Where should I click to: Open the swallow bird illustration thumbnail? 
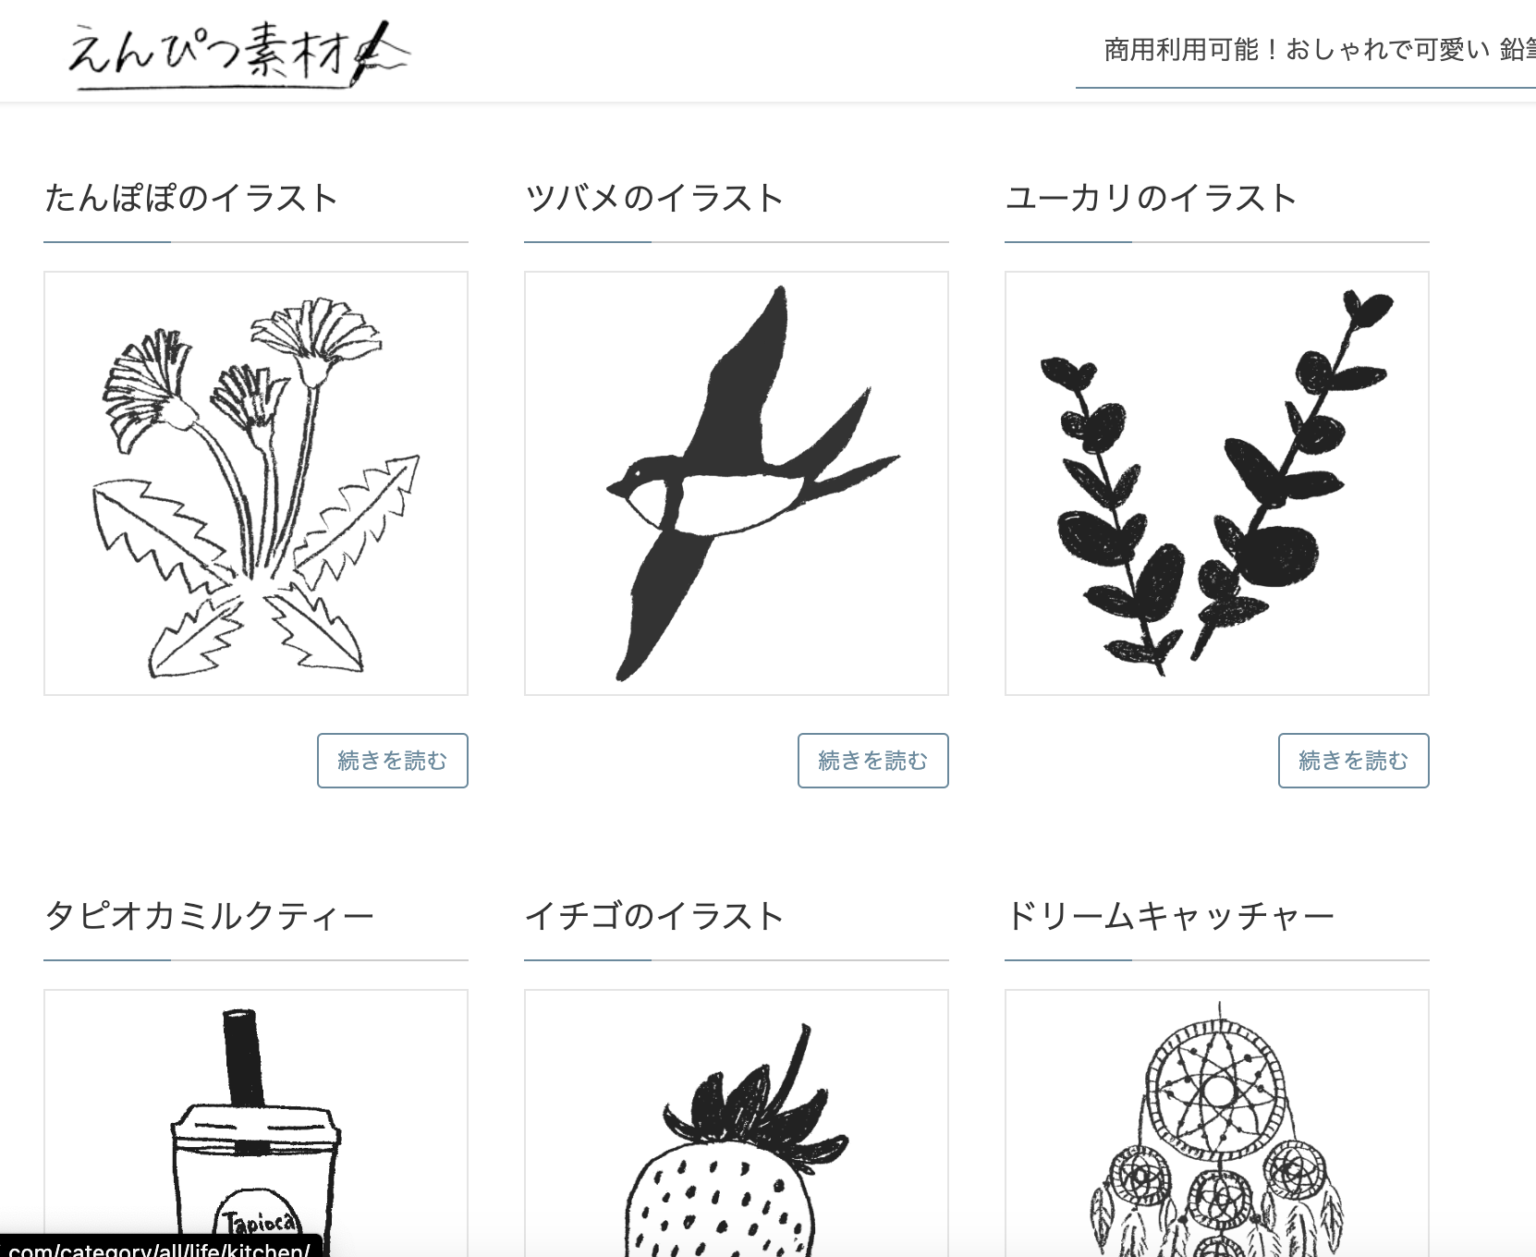(x=736, y=483)
